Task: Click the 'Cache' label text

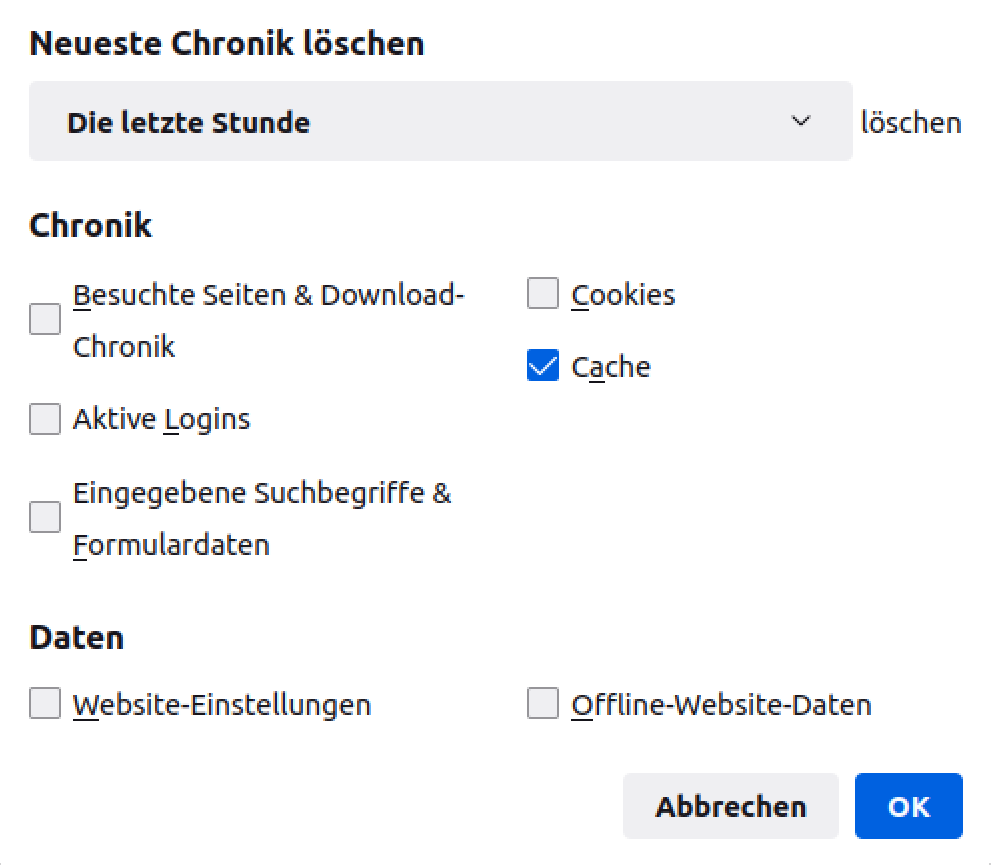Action: click(611, 367)
